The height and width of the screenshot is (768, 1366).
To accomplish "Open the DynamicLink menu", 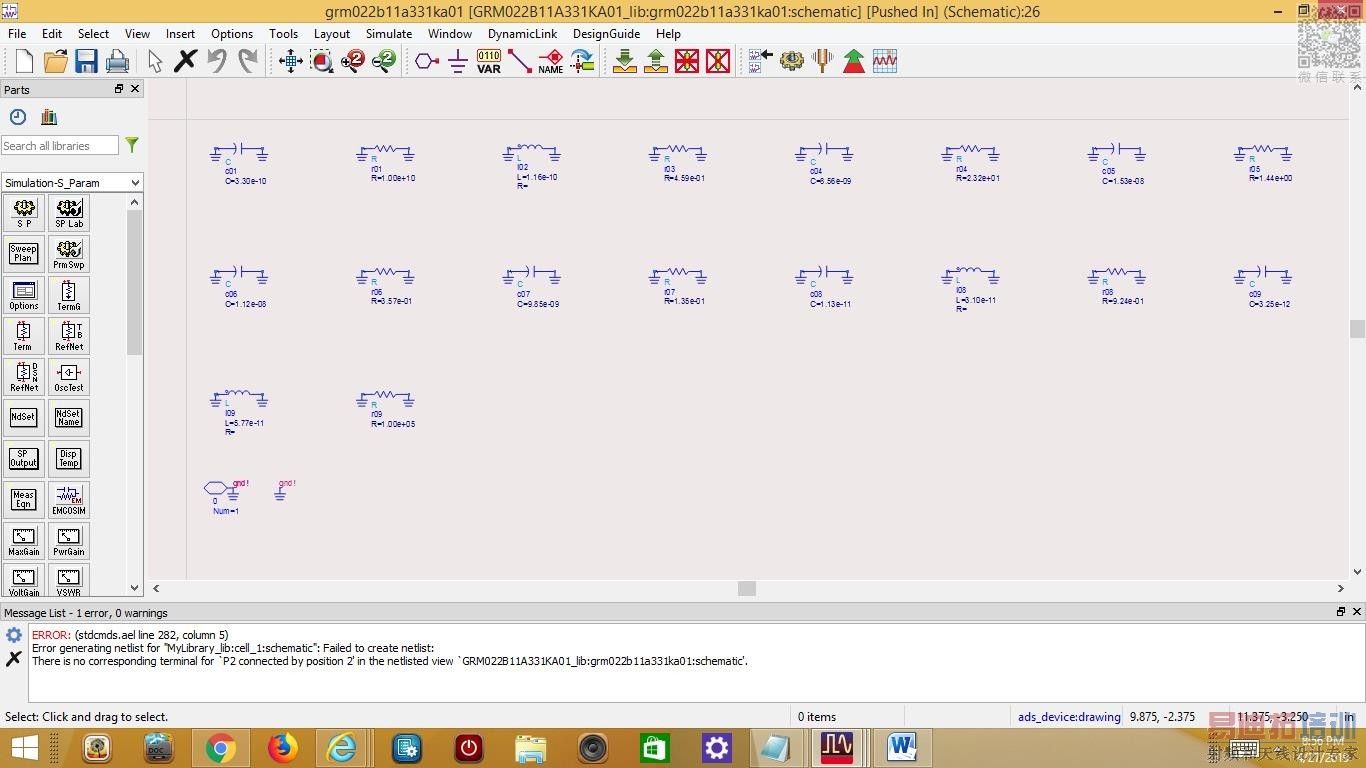I will [523, 33].
